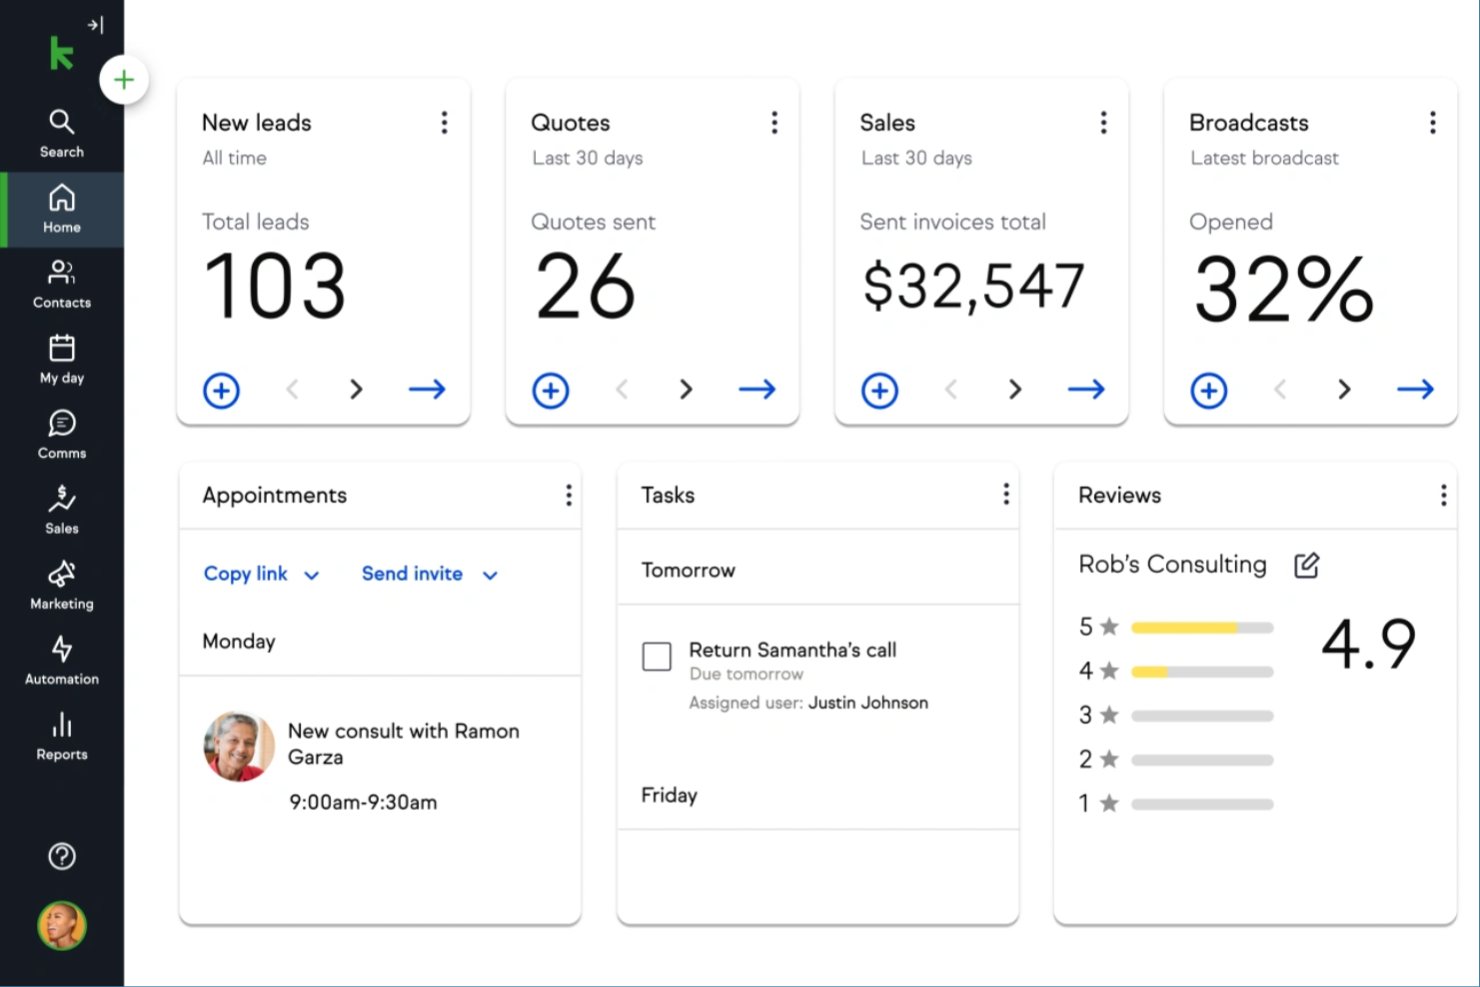Click the Quotes card blue arrow link
This screenshot has width=1480, height=987.
click(757, 389)
